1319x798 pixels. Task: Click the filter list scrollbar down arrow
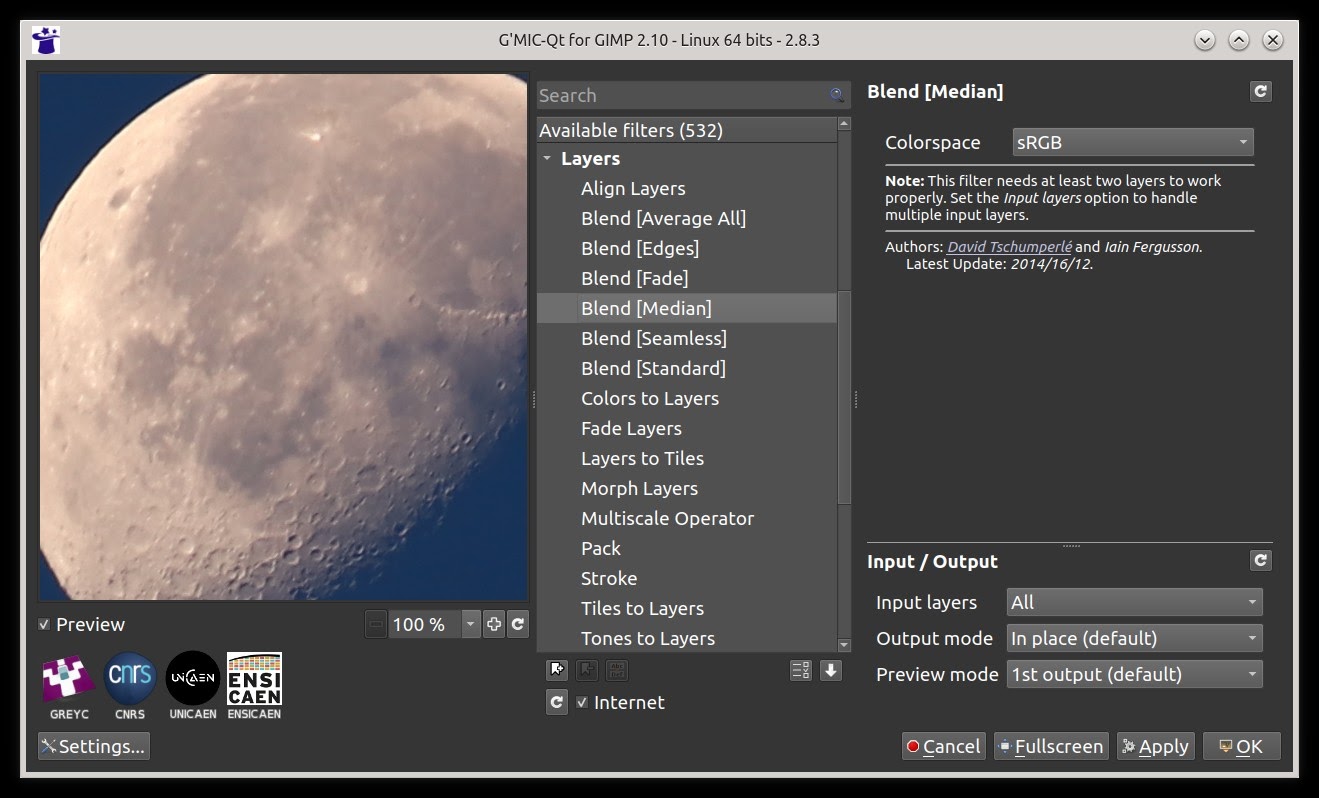pyautogui.click(x=844, y=645)
